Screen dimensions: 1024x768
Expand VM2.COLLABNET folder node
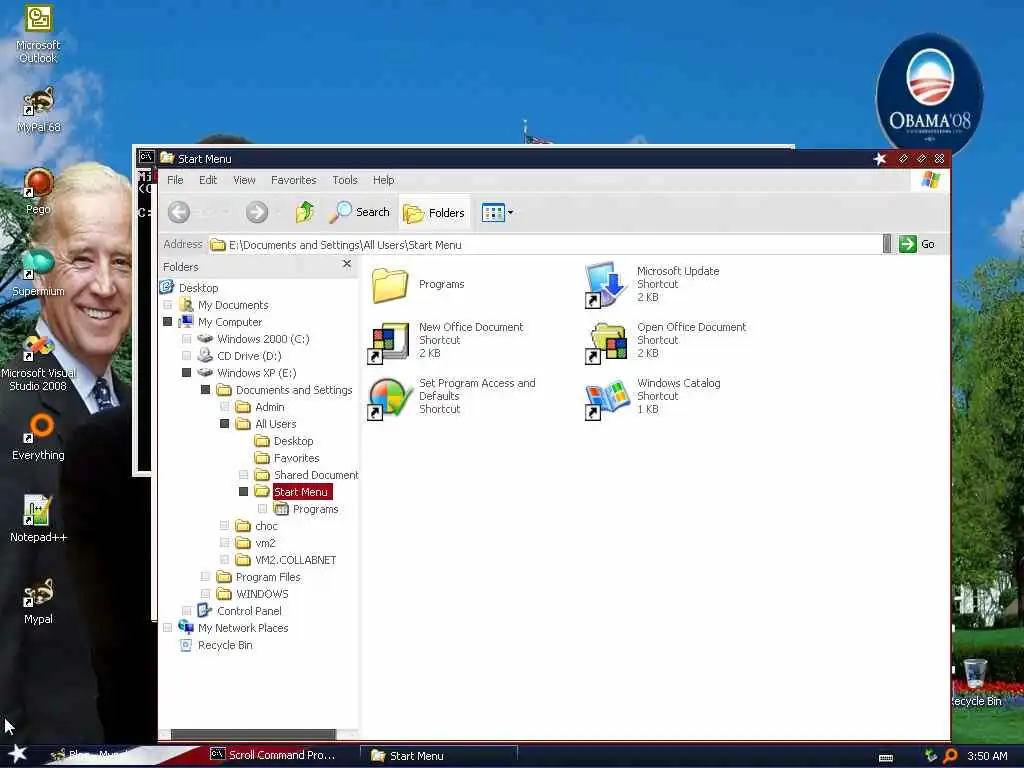coord(225,560)
